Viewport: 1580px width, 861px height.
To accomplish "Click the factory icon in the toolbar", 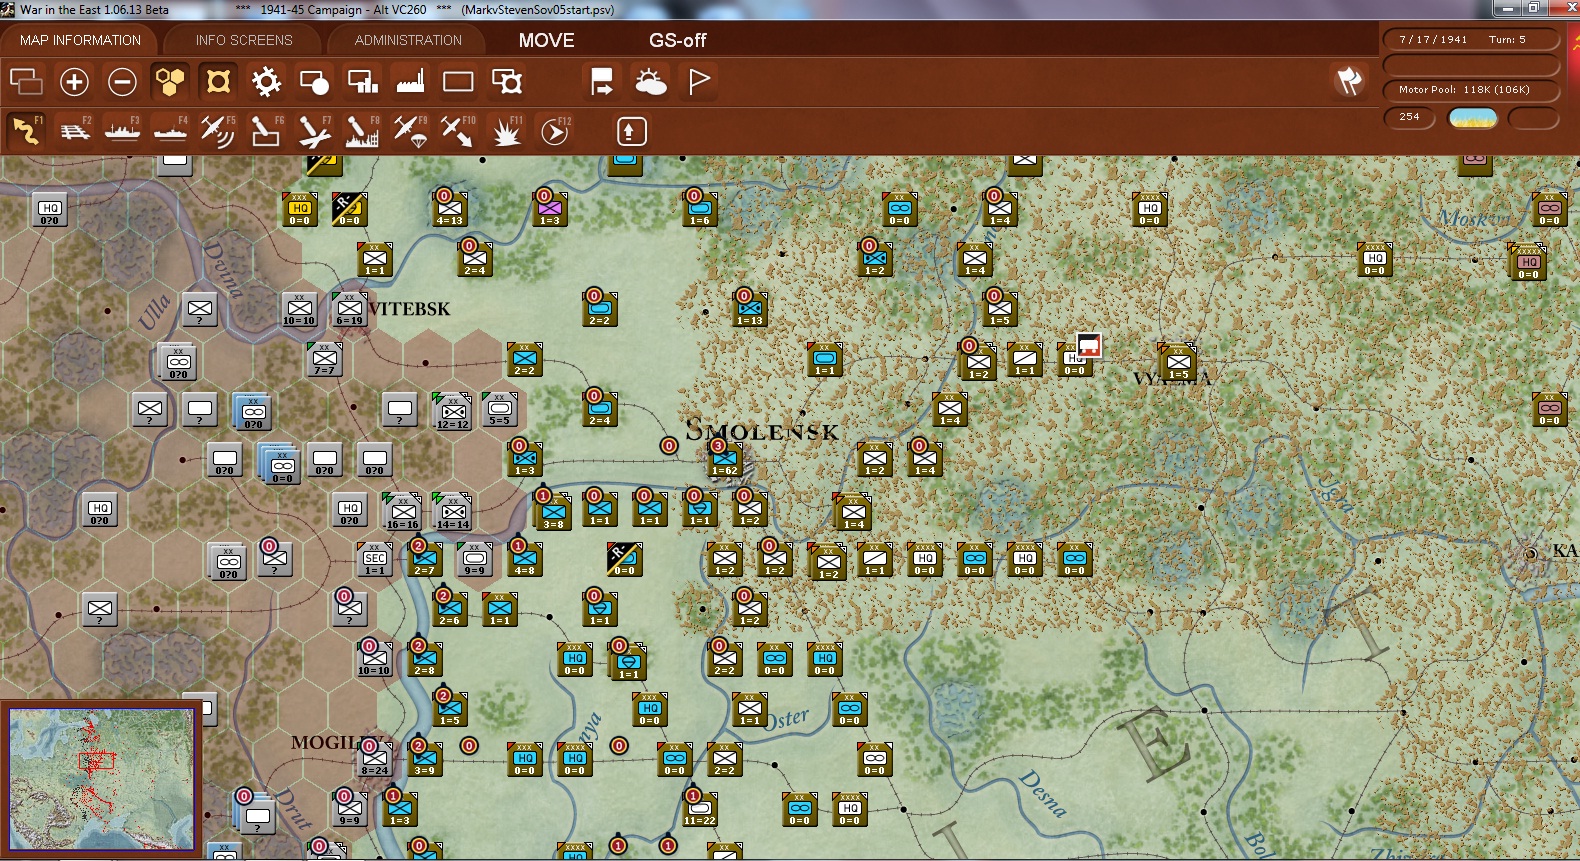I will (x=410, y=82).
